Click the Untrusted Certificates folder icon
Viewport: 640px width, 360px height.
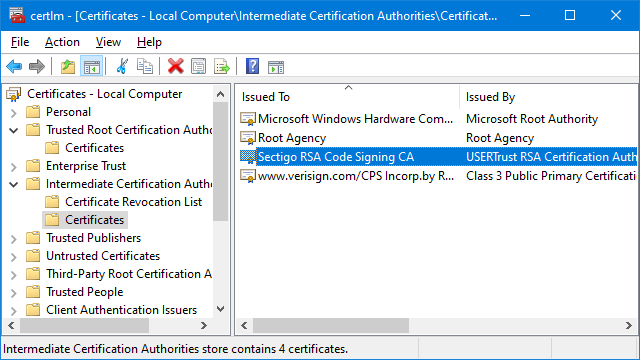[33, 256]
